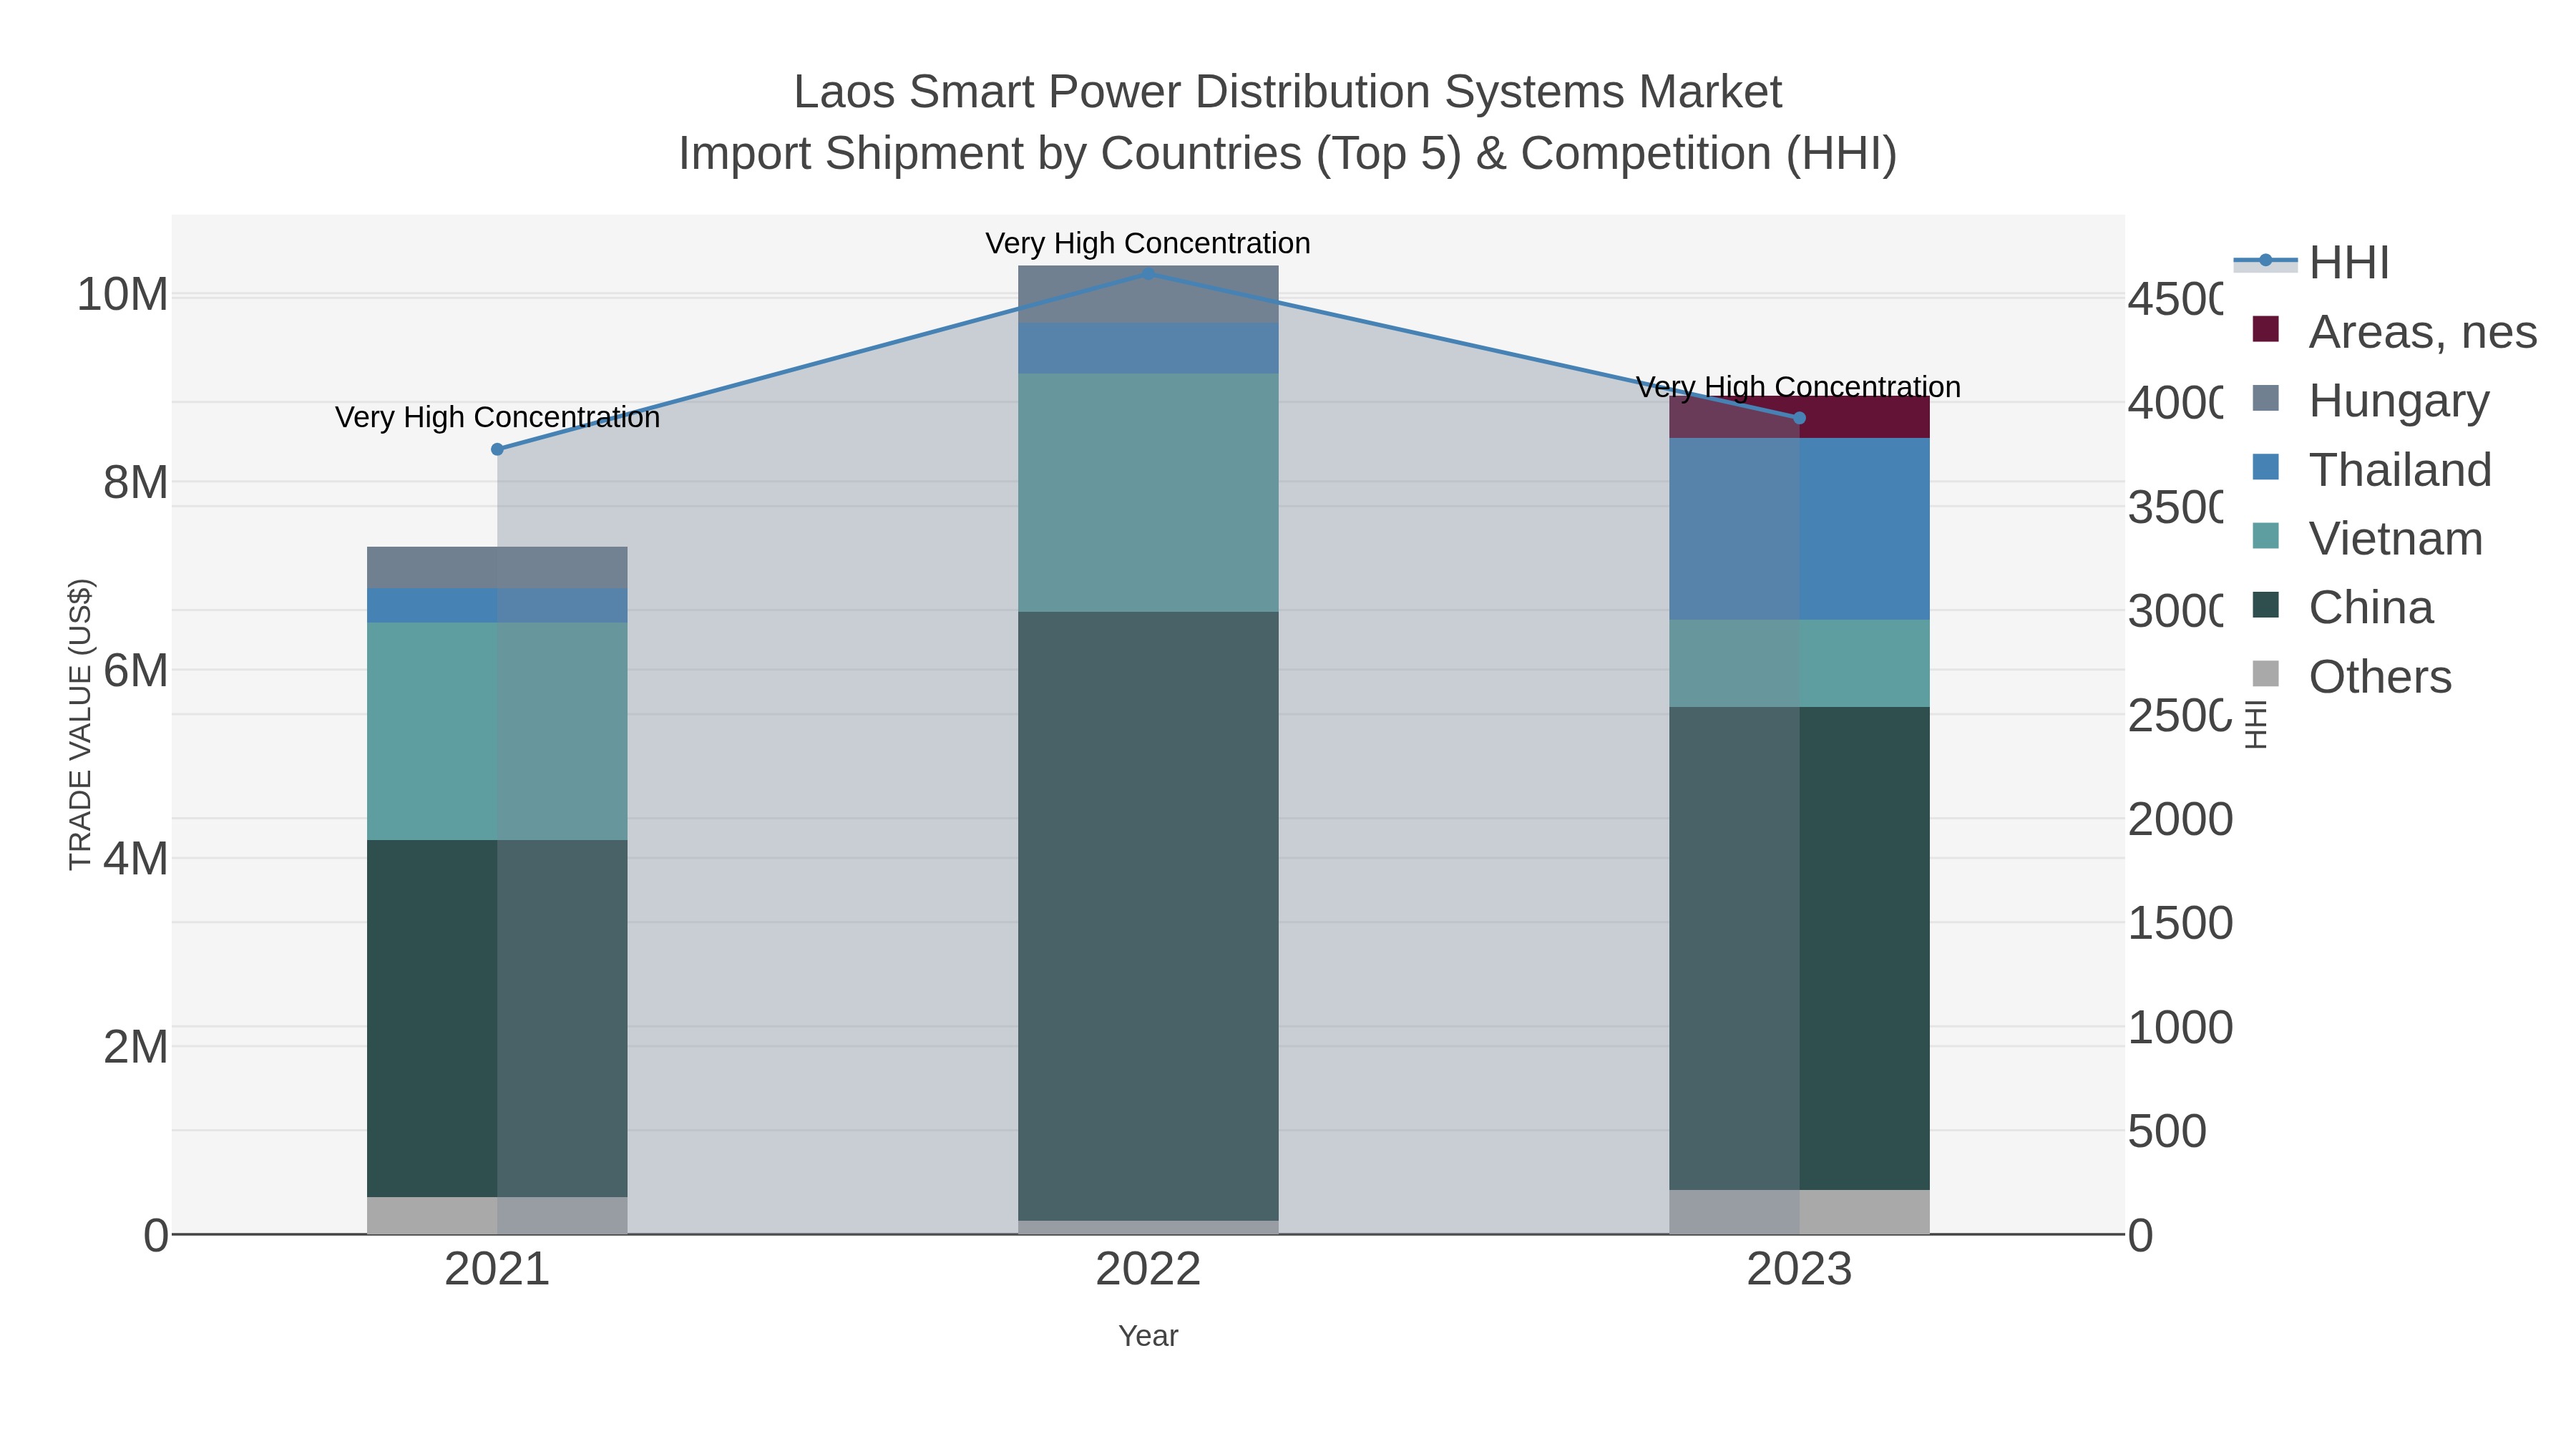Viewport: 2576px width, 1449px height.
Task: Click the Very High Concentration label above 2021
Action: pos(497,417)
